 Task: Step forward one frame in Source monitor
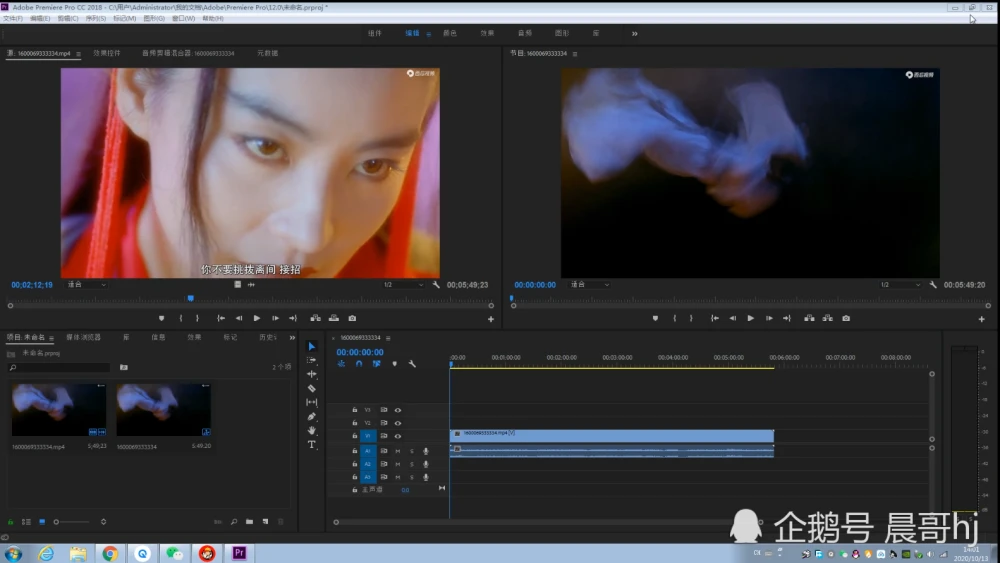click(x=276, y=318)
